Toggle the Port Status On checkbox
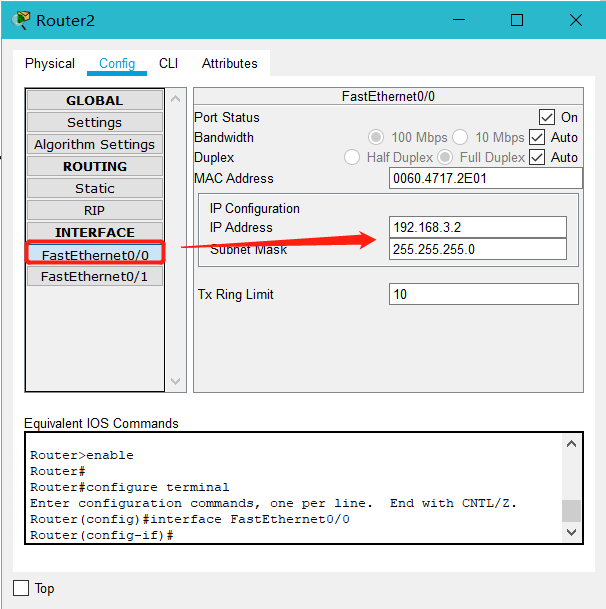The width and height of the screenshot is (606, 609). tap(547, 117)
